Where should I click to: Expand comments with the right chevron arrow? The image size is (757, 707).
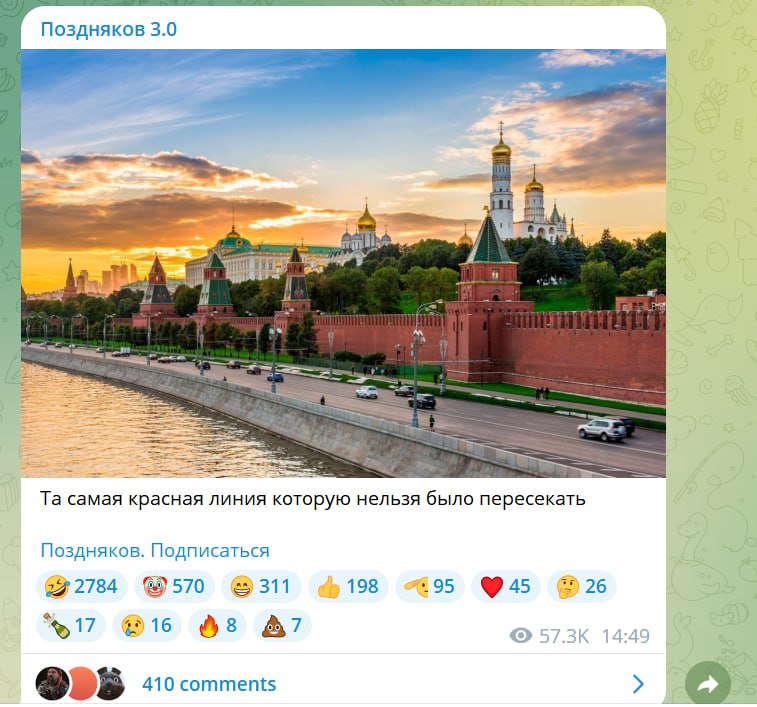pyautogui.click(x=638, y=684)
